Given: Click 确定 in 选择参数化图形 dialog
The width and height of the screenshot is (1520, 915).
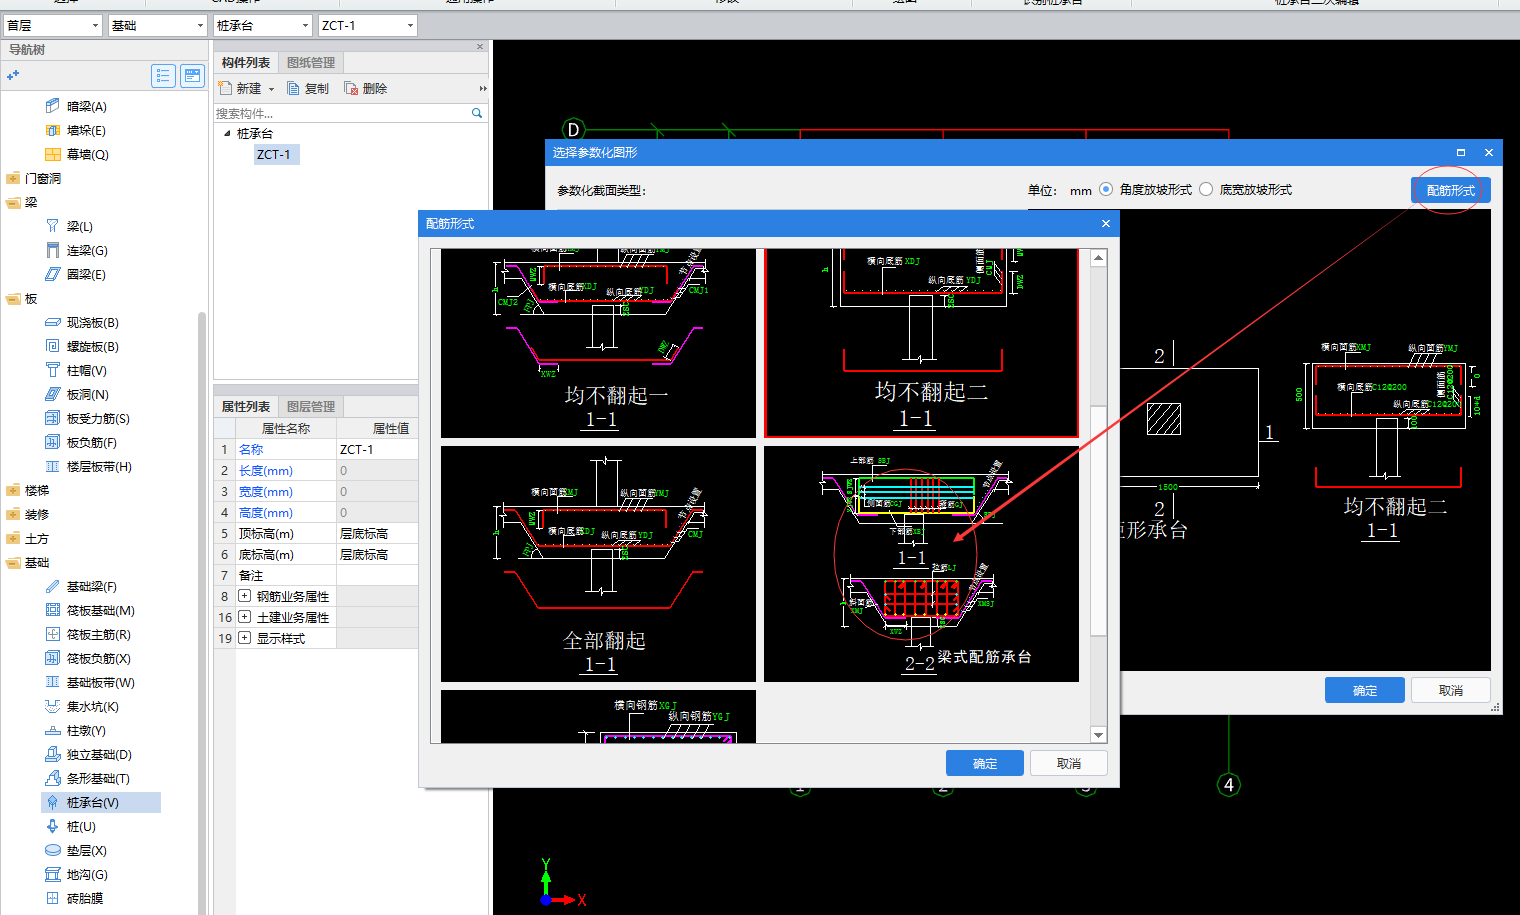Looking at the screenshot, I should pos(1365,690).
